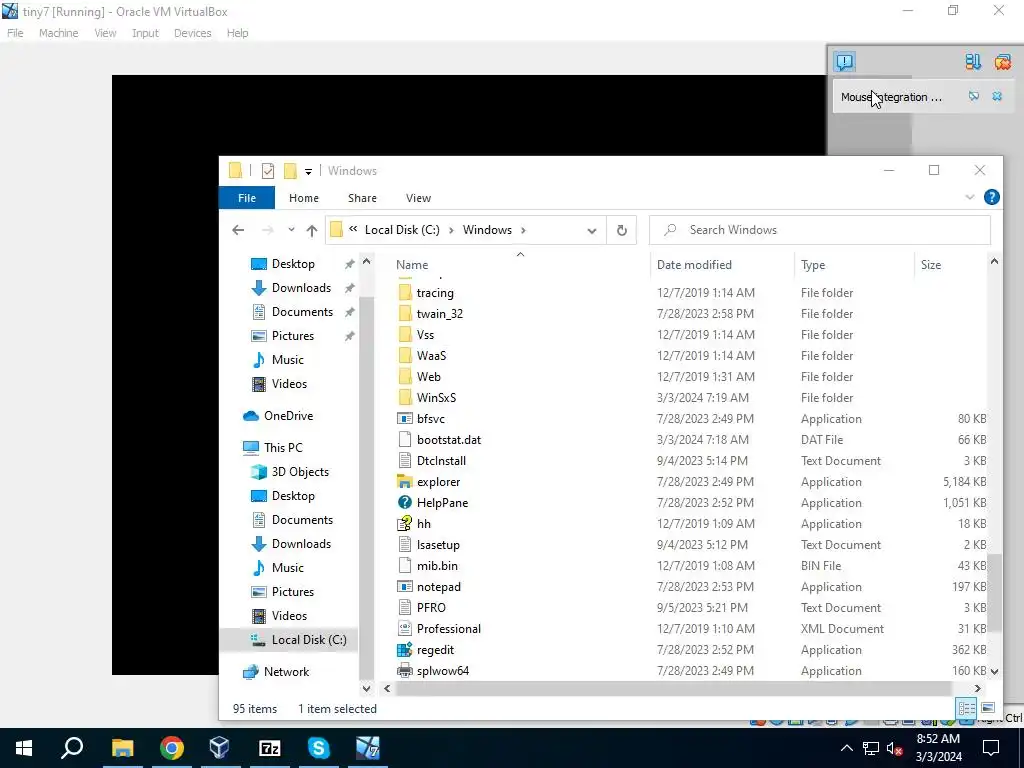This screenshot has width=1024, height=768.
Task: Sort files by the Type column
Action: point(813,264)
